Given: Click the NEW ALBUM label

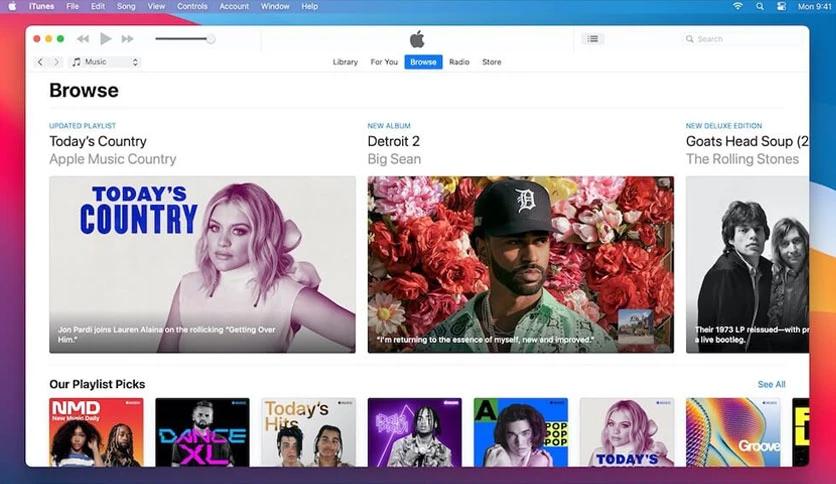Looking at the screenshot, I should 389,126.
